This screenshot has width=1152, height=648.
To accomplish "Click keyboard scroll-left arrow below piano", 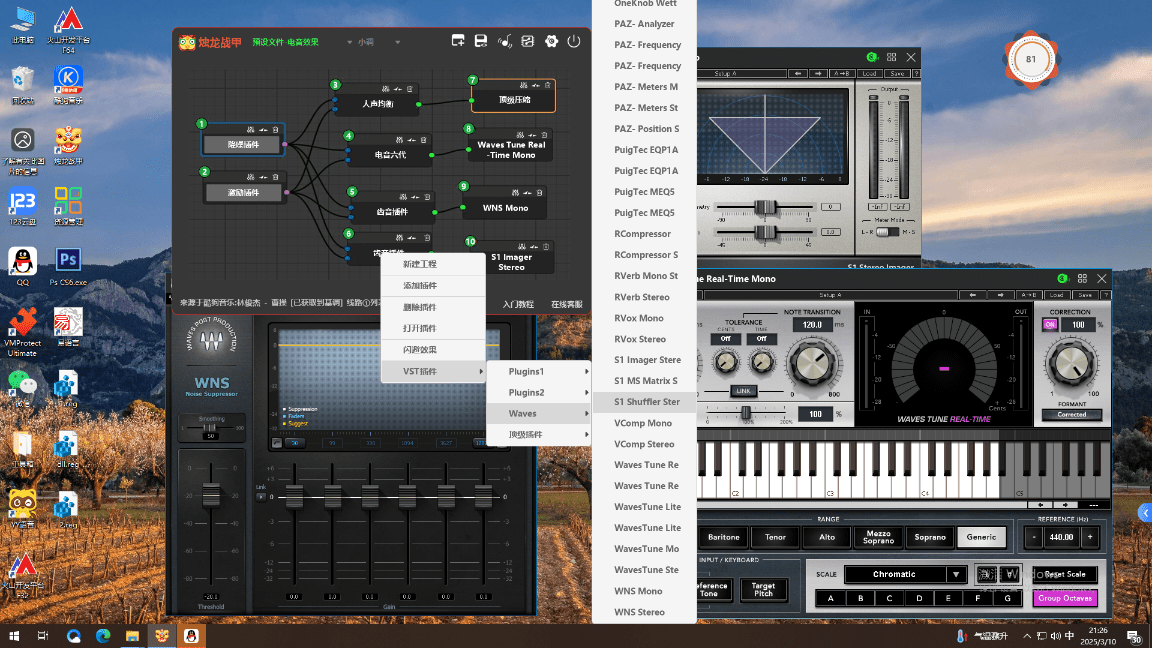I will tap(1040, 505).
